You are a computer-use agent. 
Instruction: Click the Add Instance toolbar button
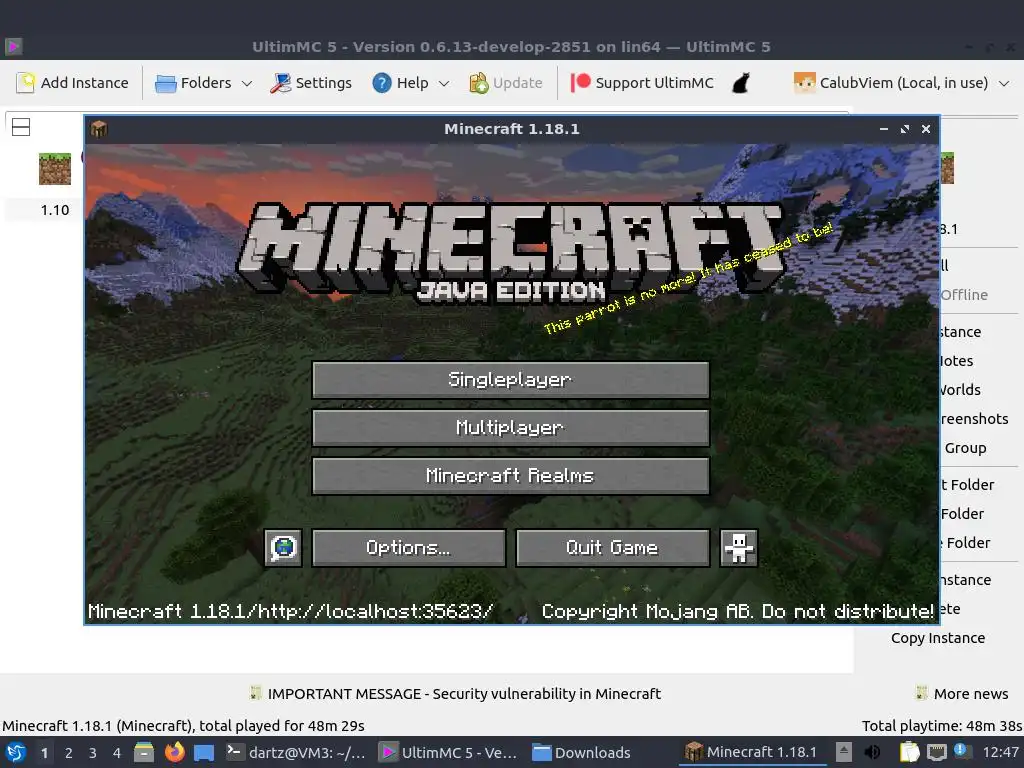(72, 83)
